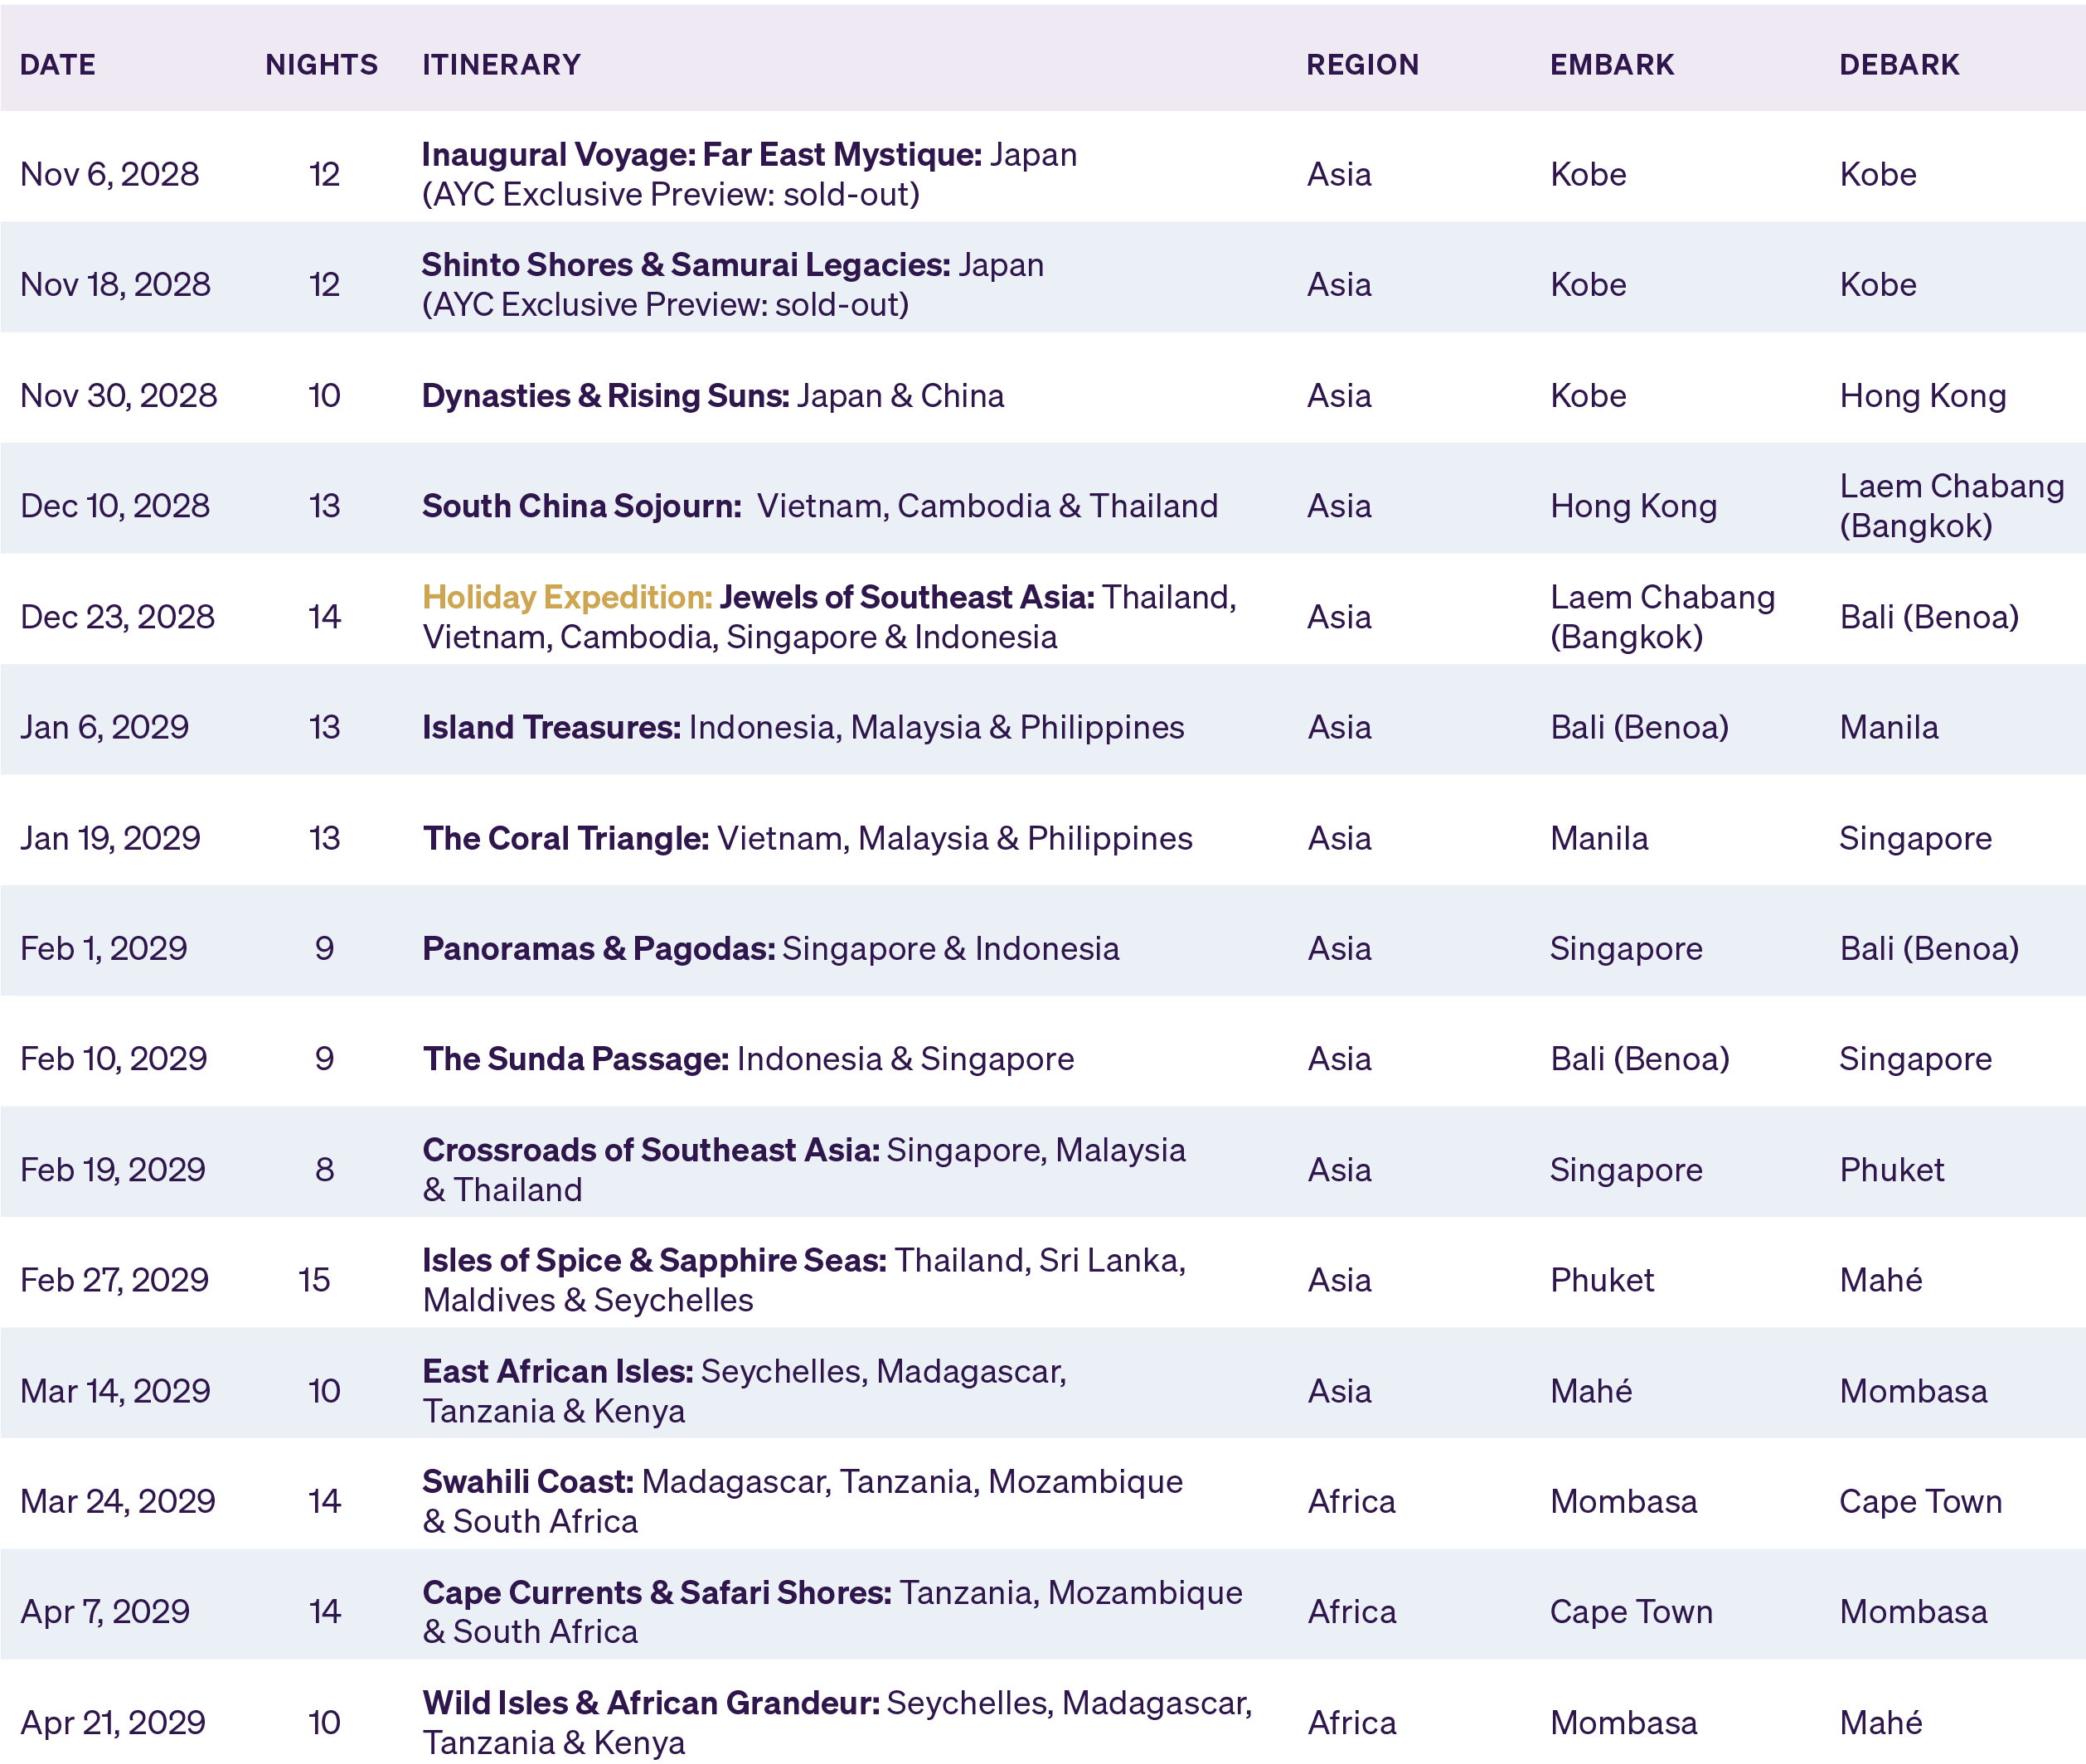Open Wild Isles & African Grandeur itinerary
Image resolution: width=2086 pixels, height=1764 pixels.
tap(650, 1703)
